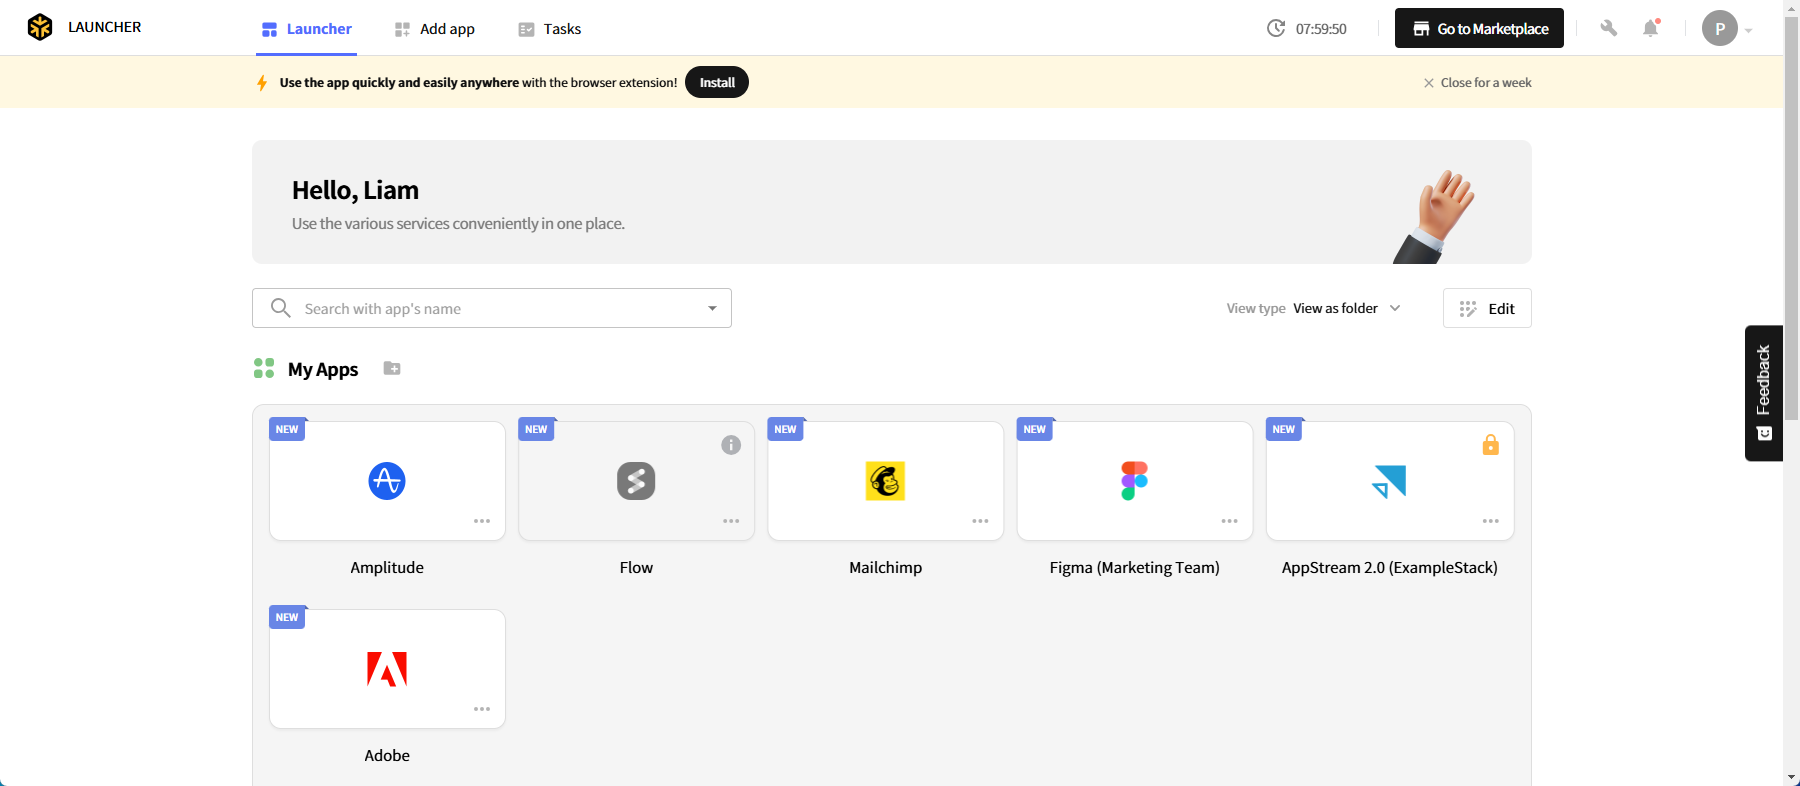The height and width of the screenshot is (786, 1800).
Task: Open the Launcher tab
Action: tap(306, 29)
